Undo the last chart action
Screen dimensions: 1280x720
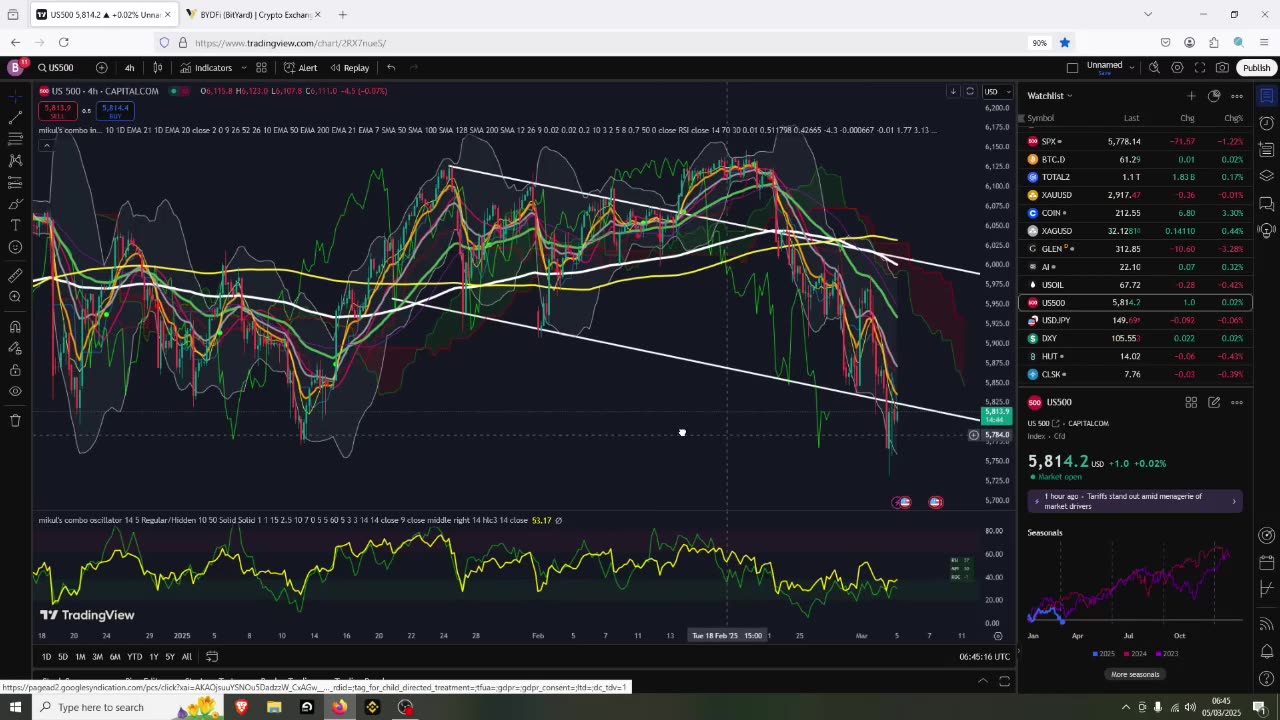point(391,68)
